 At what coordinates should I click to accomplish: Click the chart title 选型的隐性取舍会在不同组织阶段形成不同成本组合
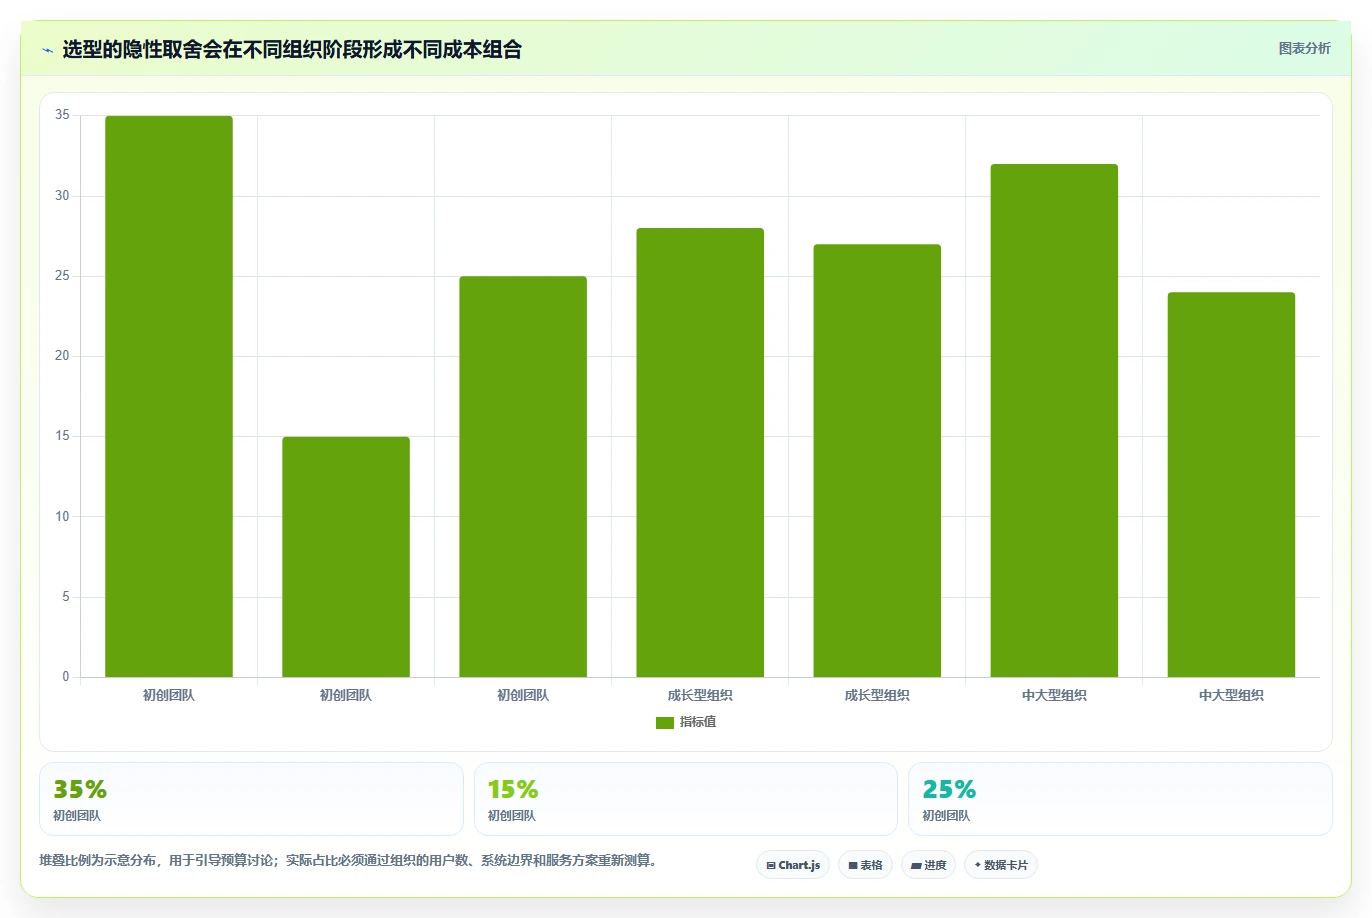point(292,50)
